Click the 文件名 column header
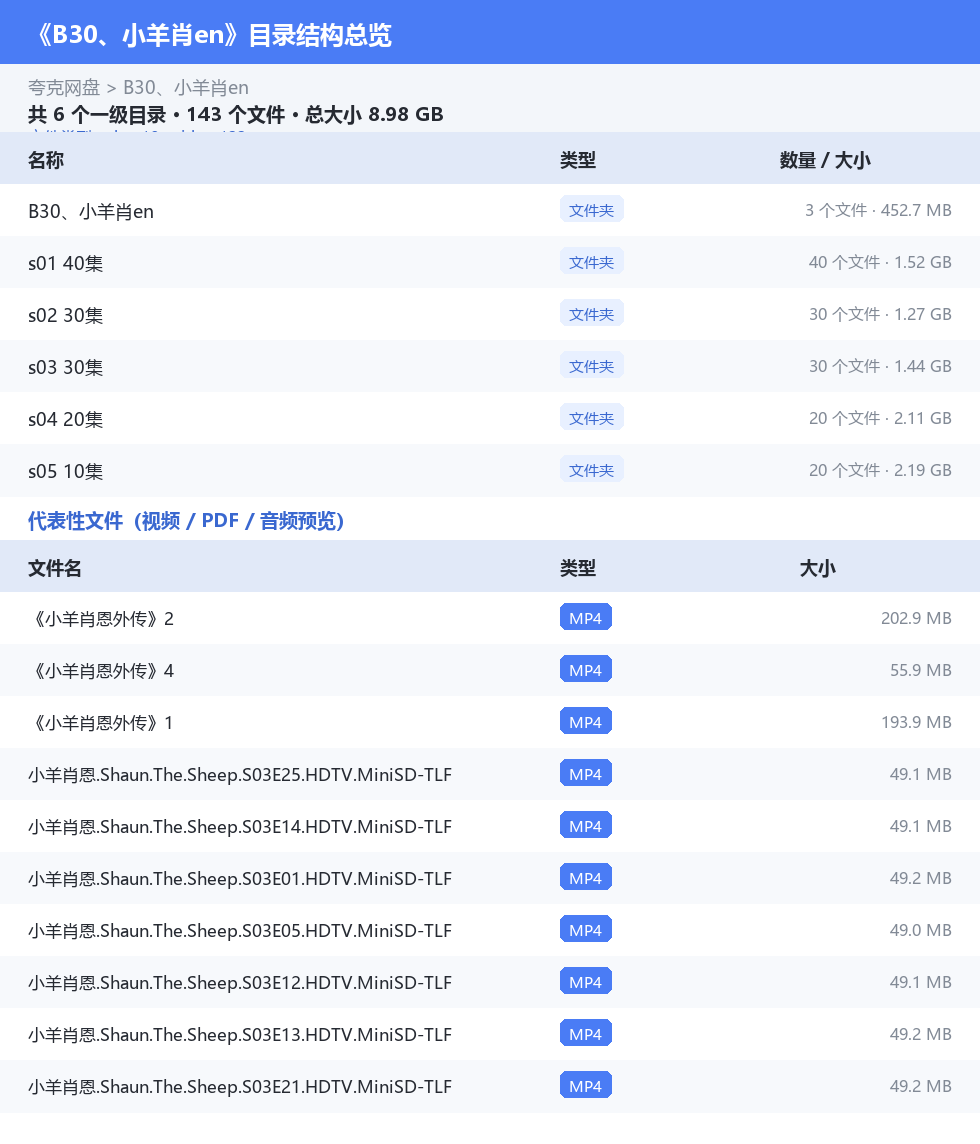The height and width of the screenshot is (1144, 980). [55, 568]
